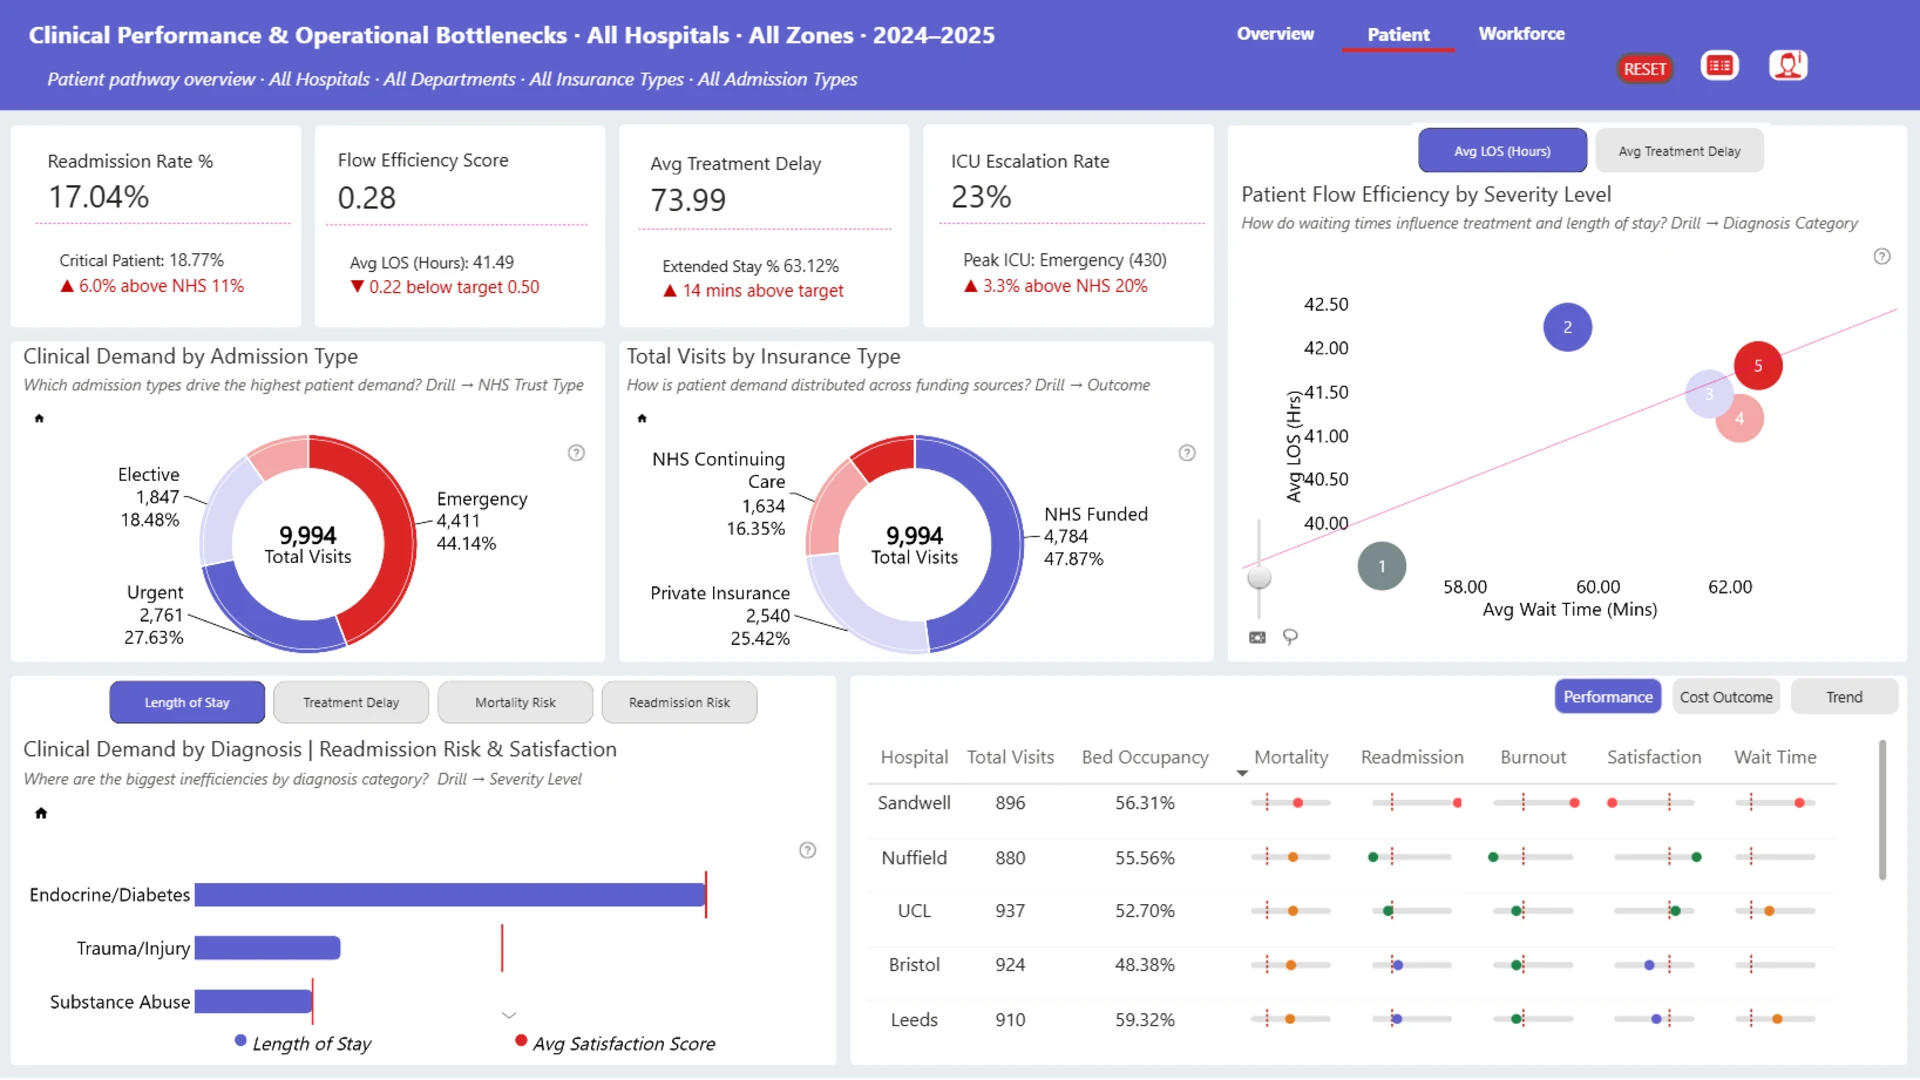The image size is (1920, 1080).
Task: Open the user info profile icon
Action: [x=1787, y=66]
